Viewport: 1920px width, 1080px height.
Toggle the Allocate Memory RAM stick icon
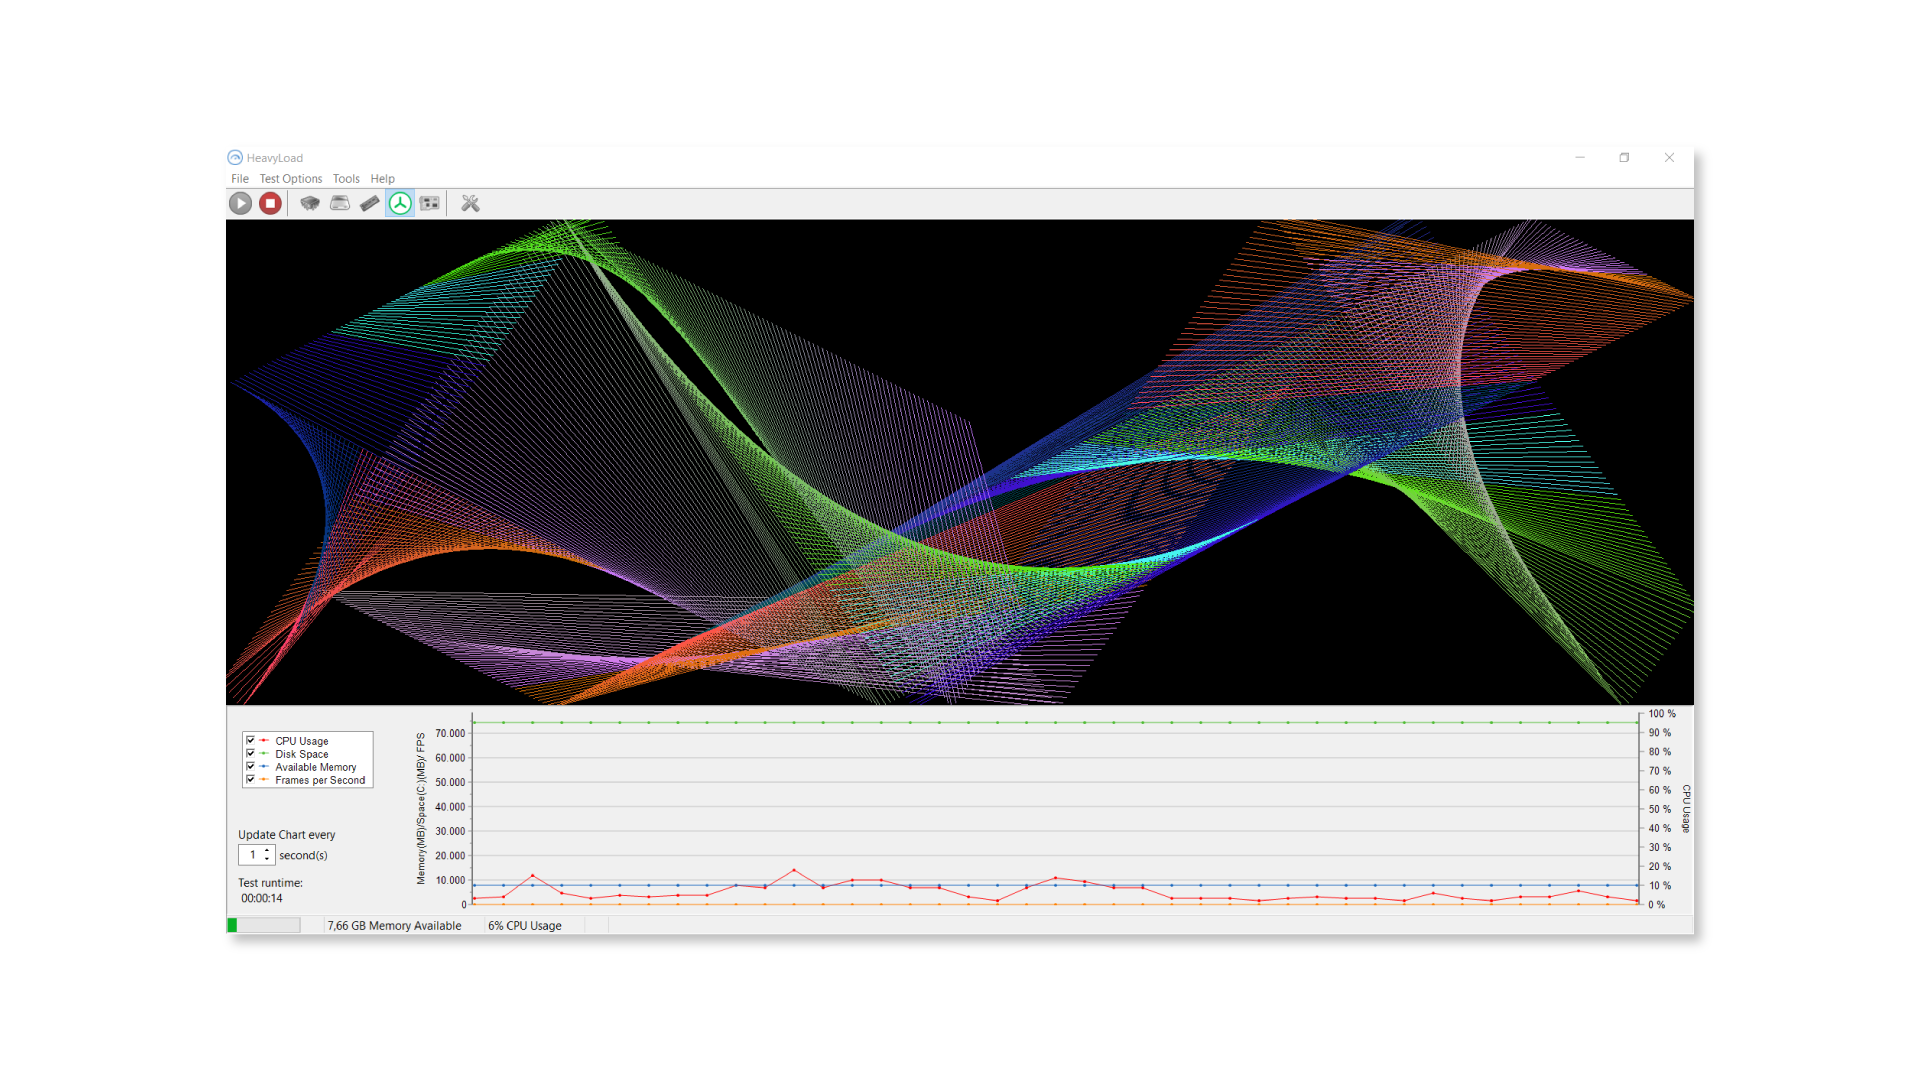click(x=370, y=204)
